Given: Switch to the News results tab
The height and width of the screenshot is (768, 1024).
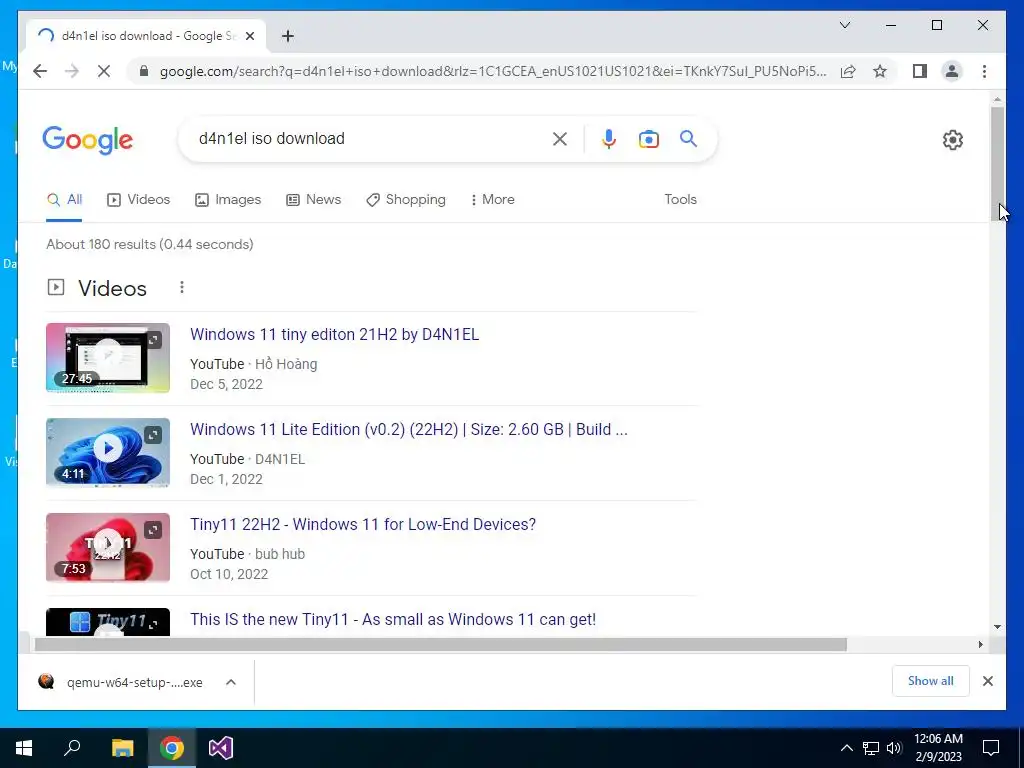Looking at the screenshot, I should (x=313, y=199).
